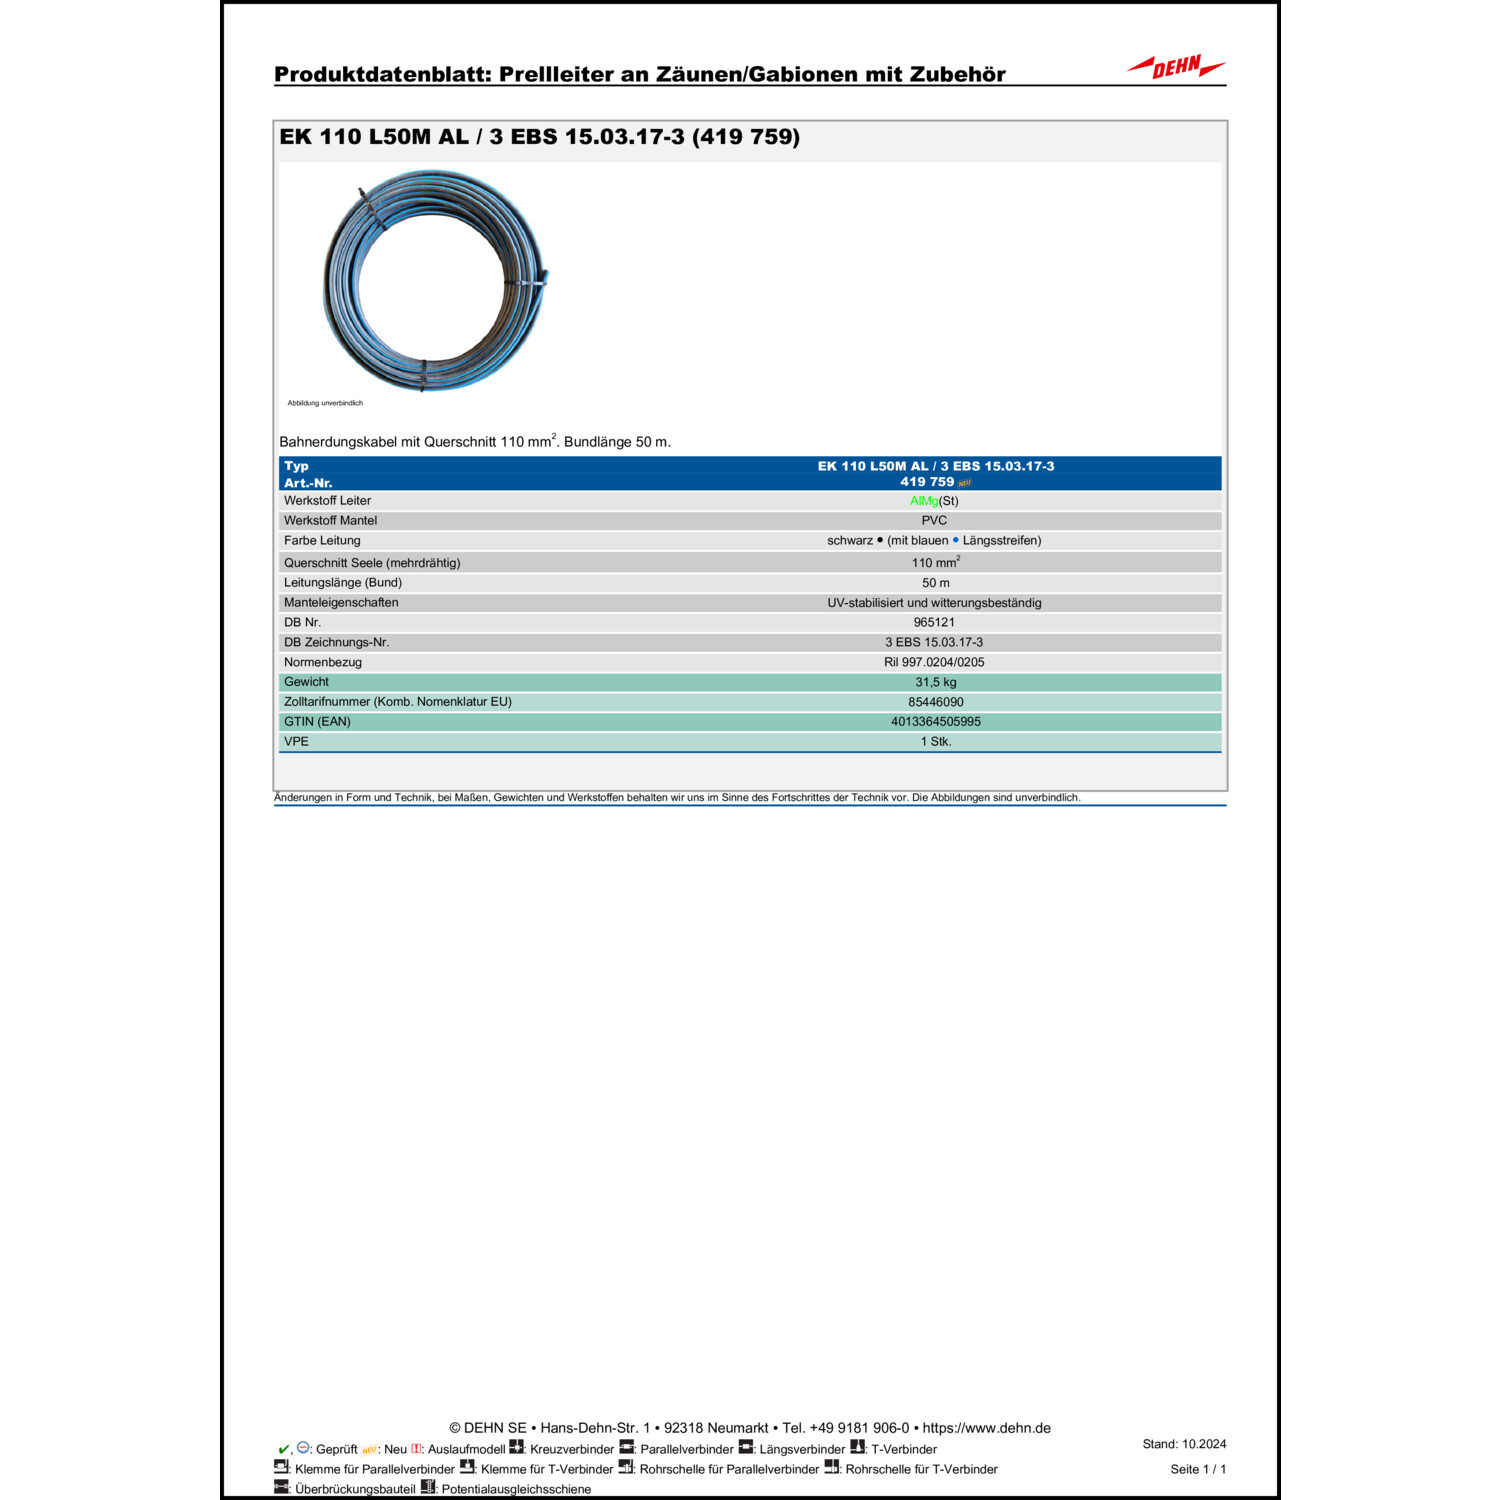
Task: Click the T-Verbinder legend icon
Action: click(x=857, y=1446)
